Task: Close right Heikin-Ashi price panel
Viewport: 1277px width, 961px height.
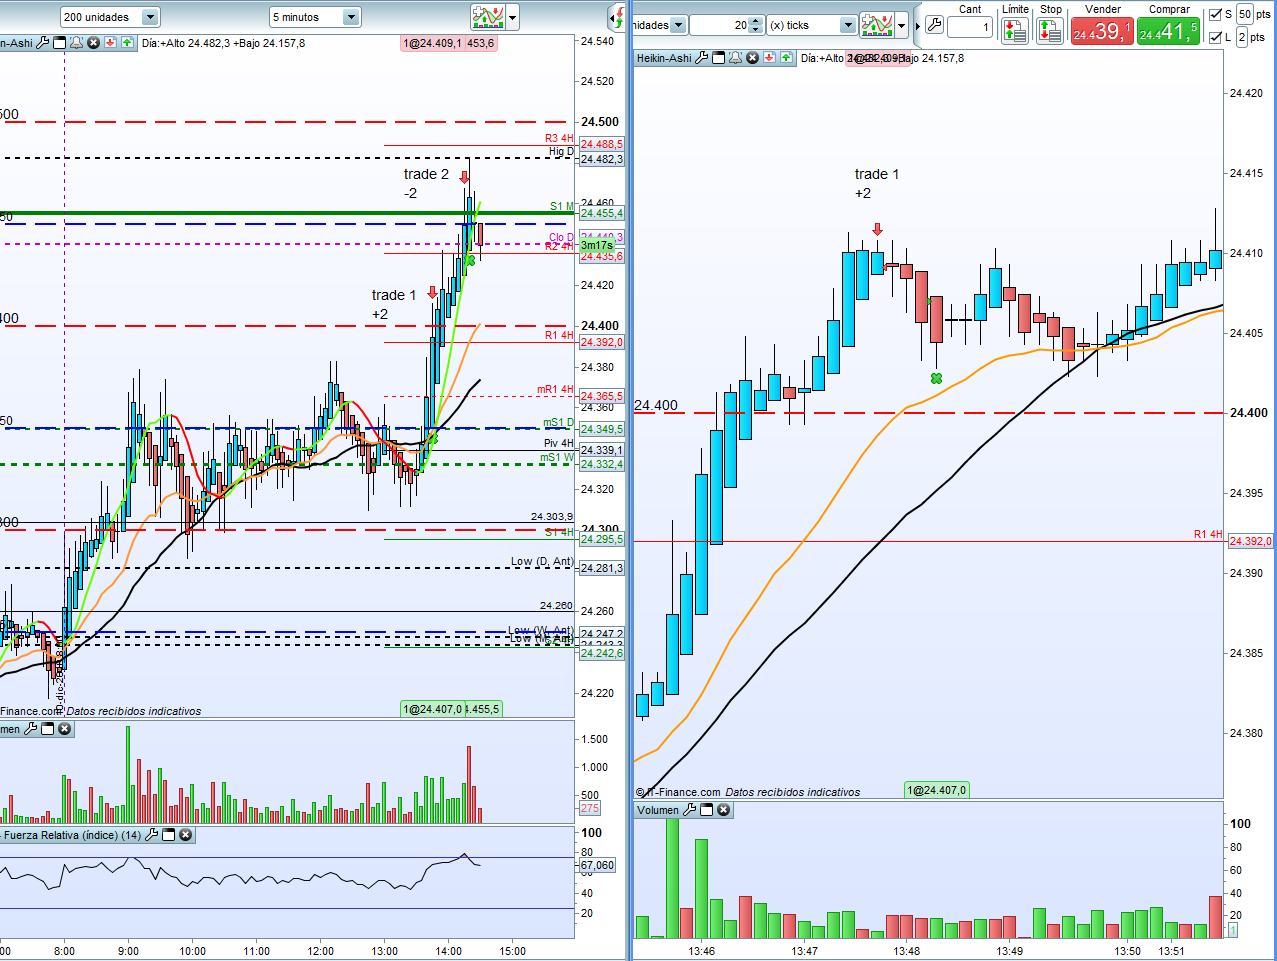Action: point(753,58)
